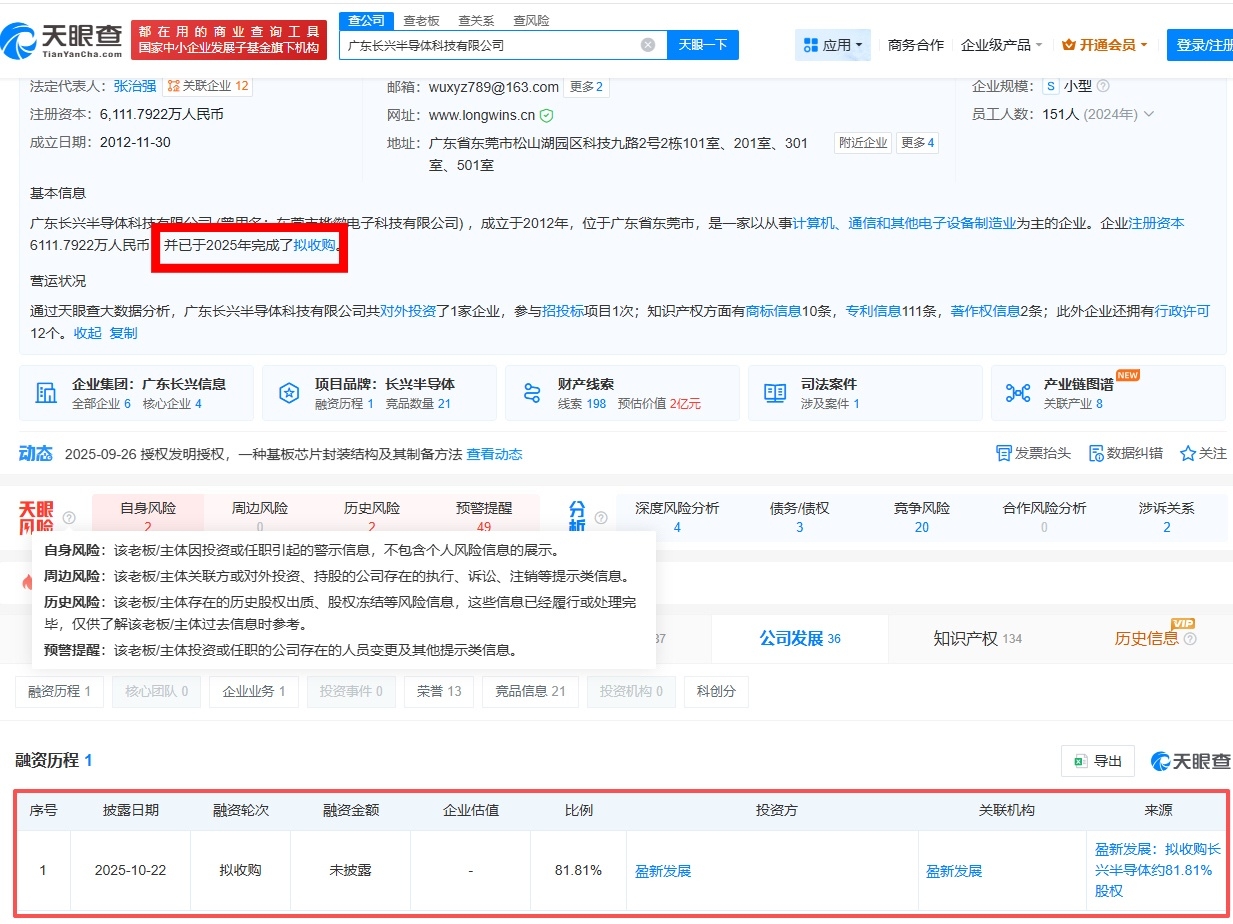
Task: Collapse the summary with 收起
Action: pyautogui.click(x=87, y=333)
